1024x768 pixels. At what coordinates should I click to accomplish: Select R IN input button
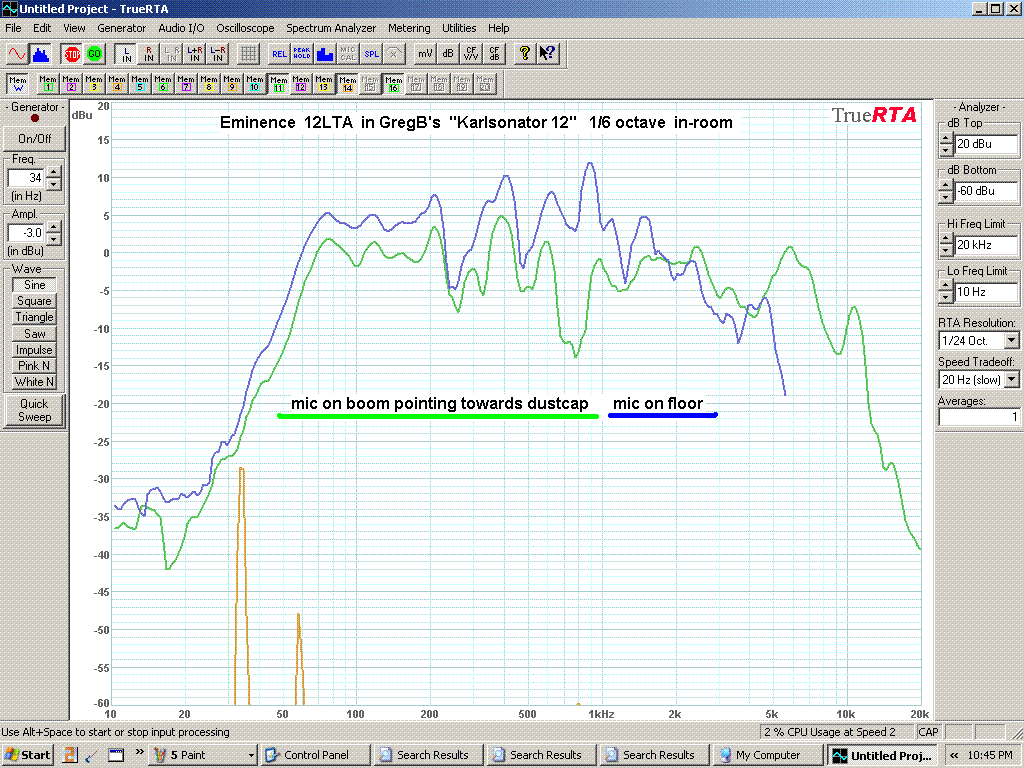click(x=149, y=54)
